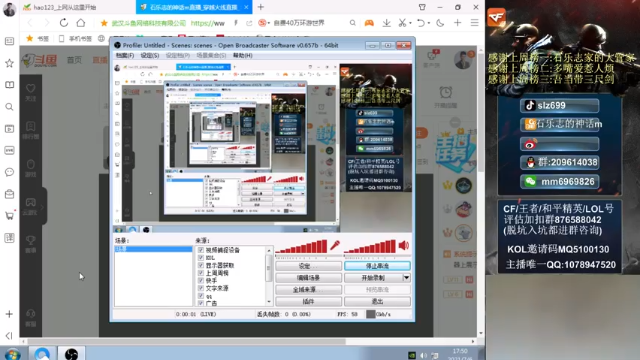Adjust the microphone volume slider

[301, 247]
